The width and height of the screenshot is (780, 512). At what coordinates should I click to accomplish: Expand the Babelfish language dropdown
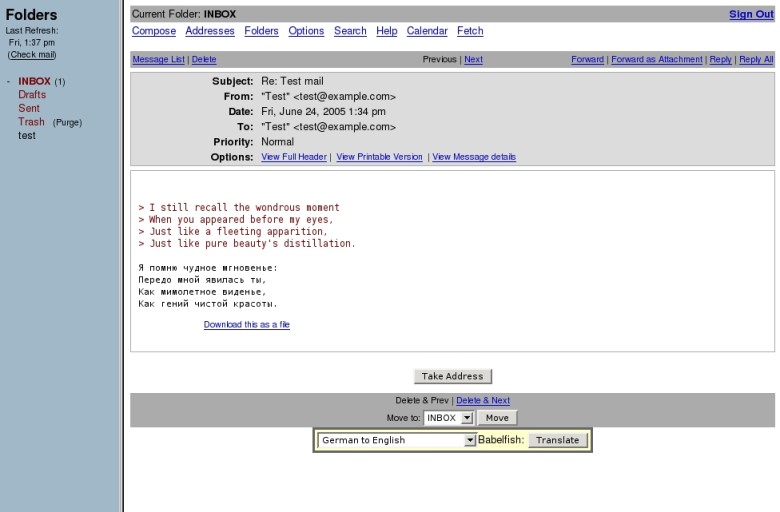[470, 440]
